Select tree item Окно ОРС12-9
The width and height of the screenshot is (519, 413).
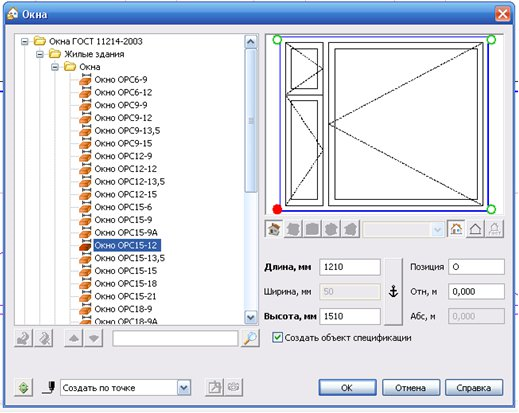point(123,156)
